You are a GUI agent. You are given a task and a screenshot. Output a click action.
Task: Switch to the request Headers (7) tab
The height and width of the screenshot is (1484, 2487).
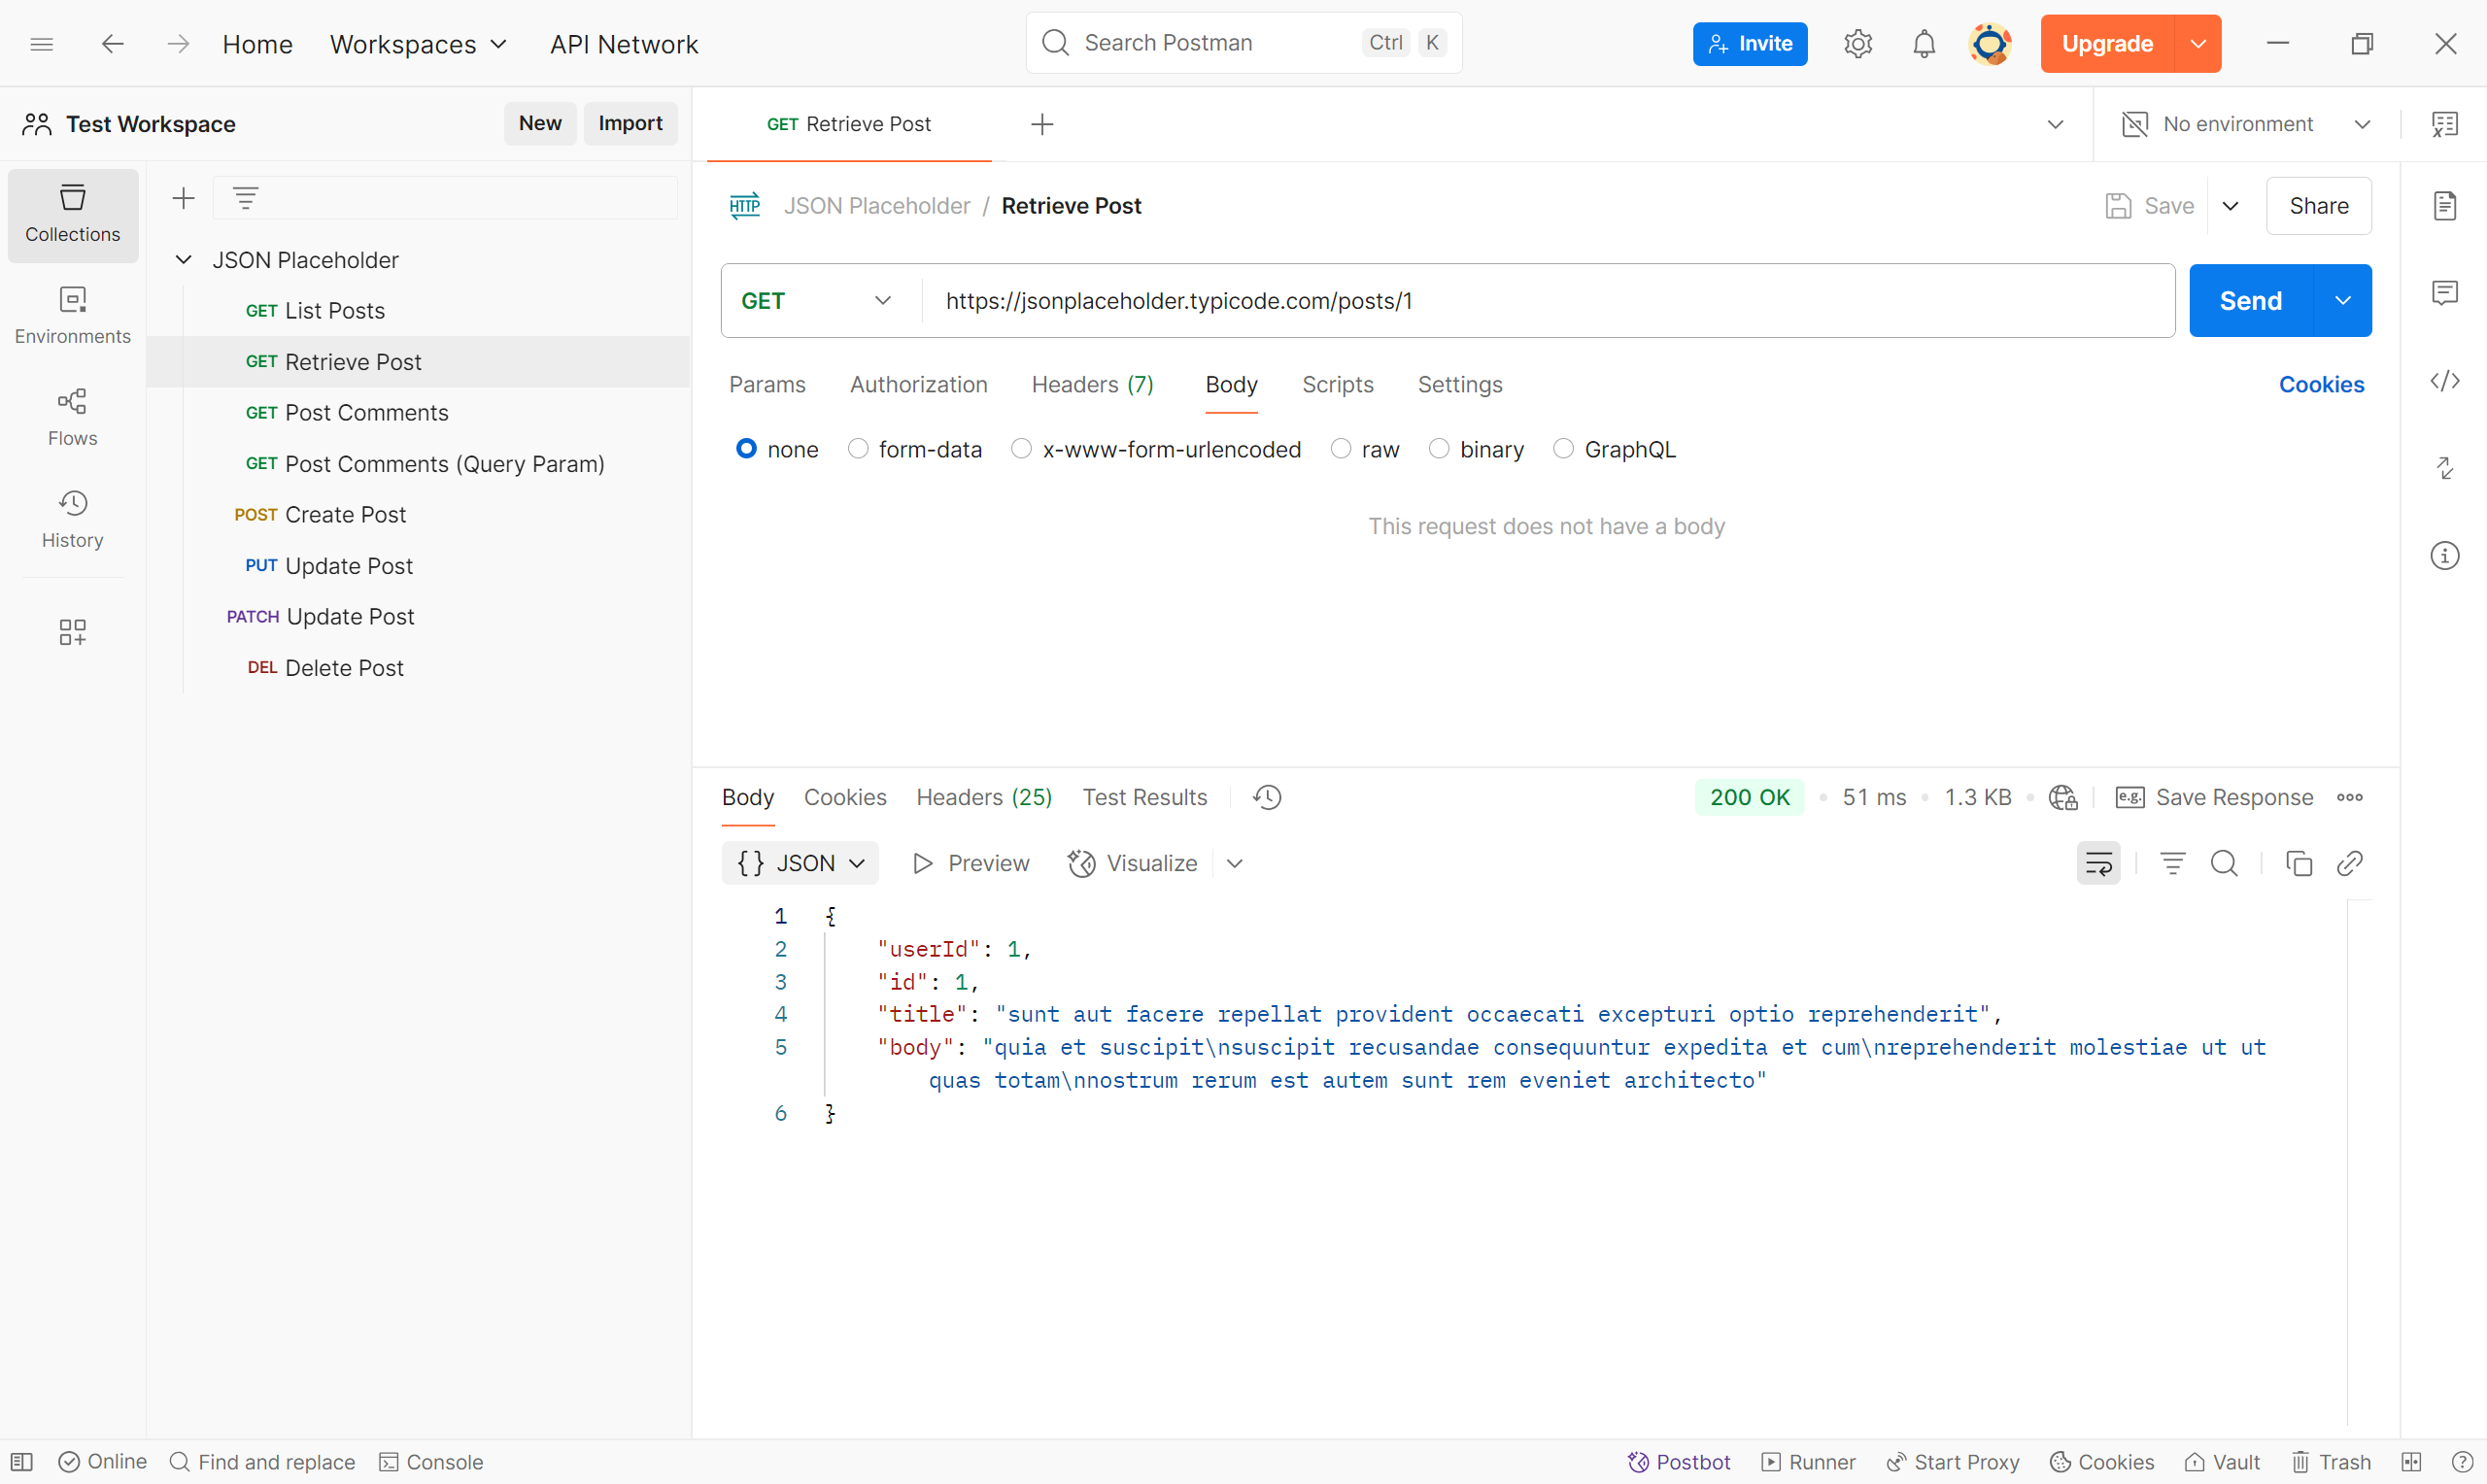coord(1092,385)
